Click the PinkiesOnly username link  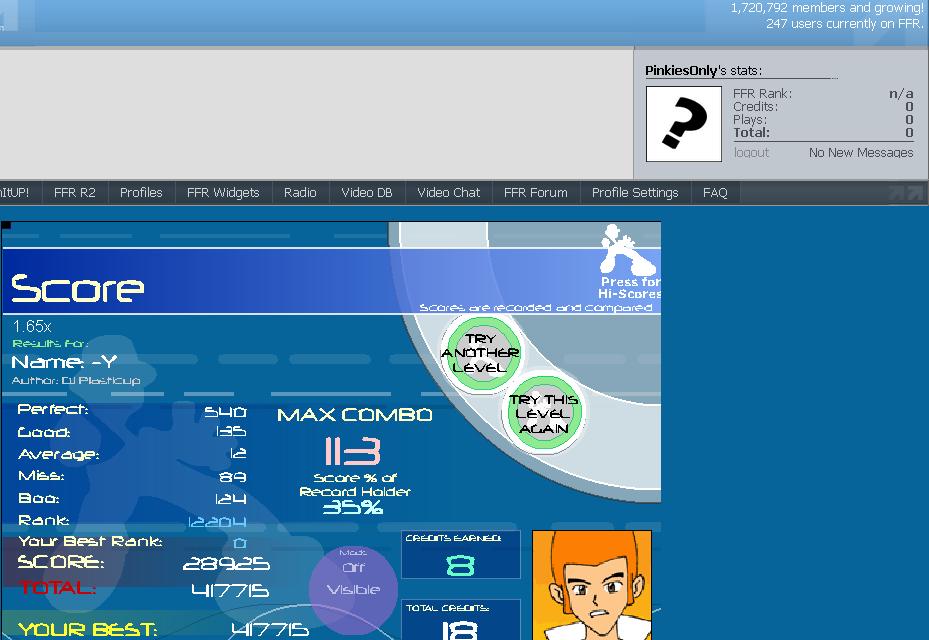[x=681, y=71]
